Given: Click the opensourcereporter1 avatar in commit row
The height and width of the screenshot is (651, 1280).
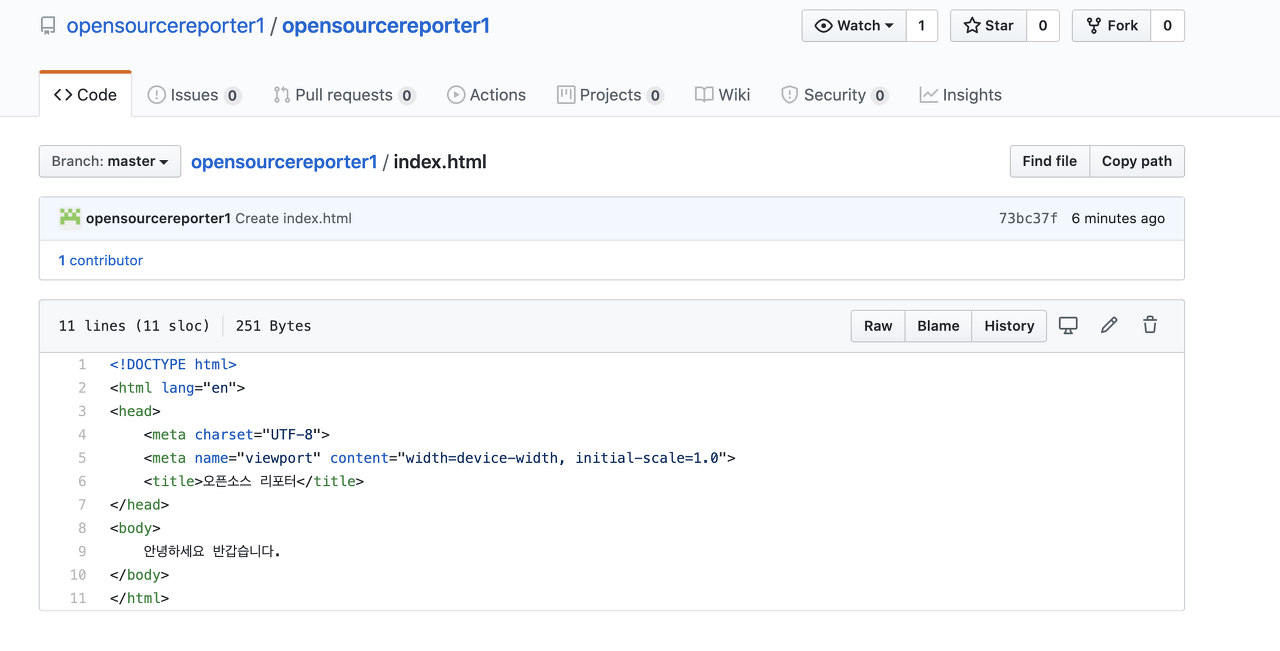Looking at the screenshot, I should click(69, 218).
